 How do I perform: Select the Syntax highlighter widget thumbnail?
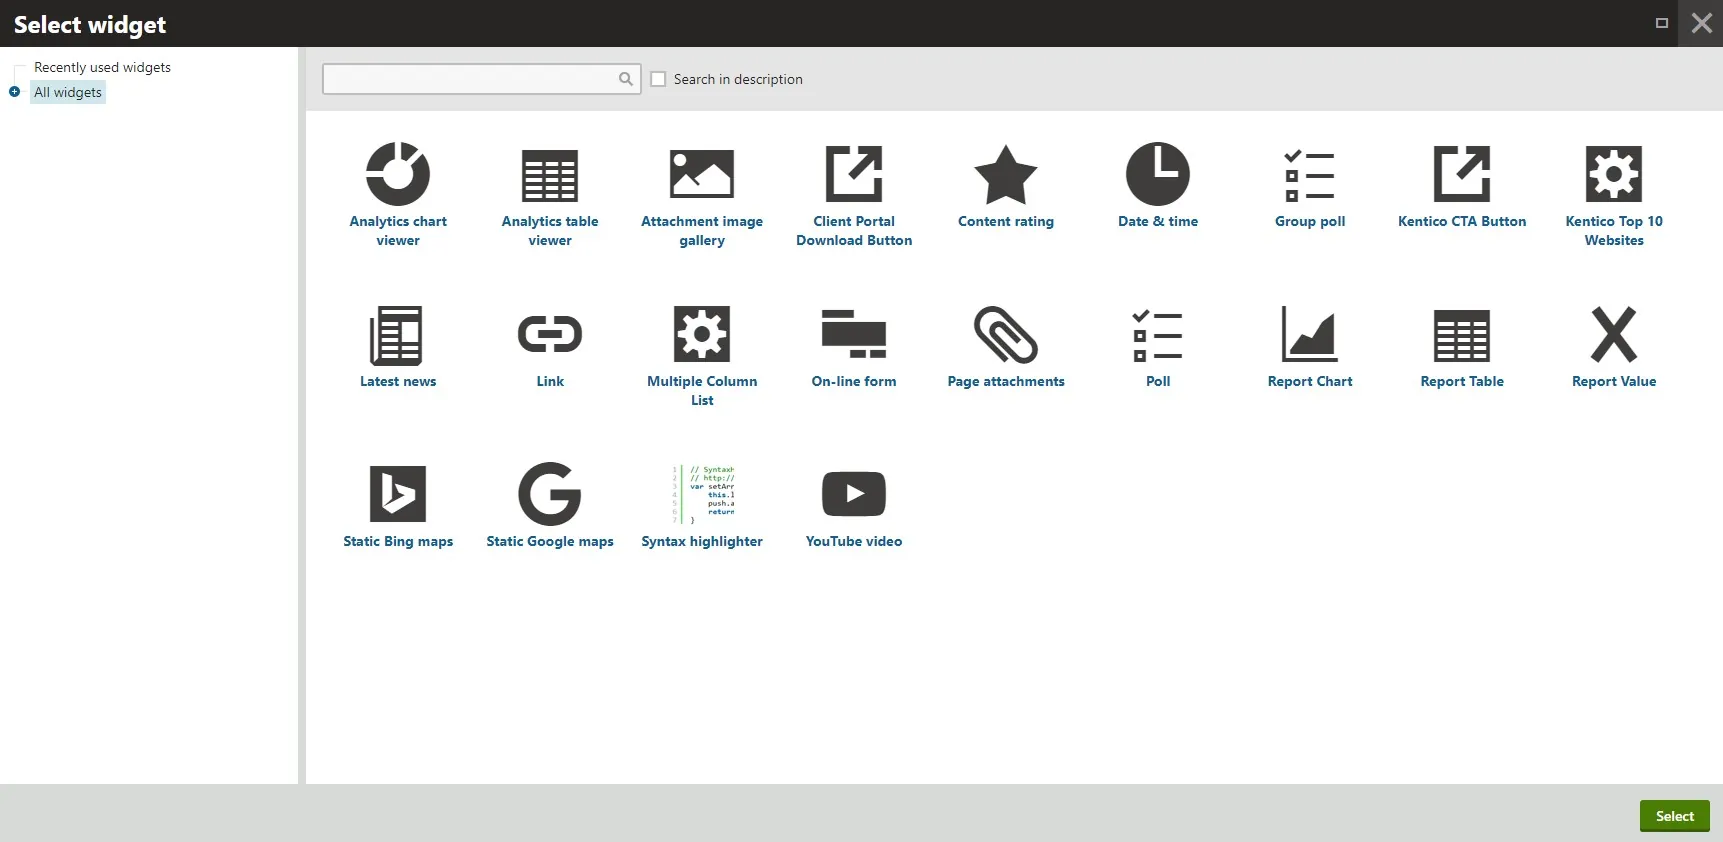(702, 494)
